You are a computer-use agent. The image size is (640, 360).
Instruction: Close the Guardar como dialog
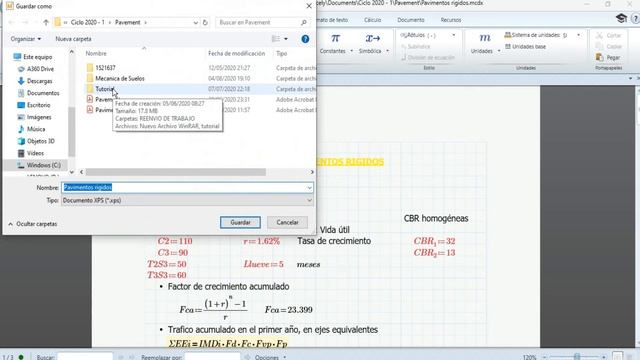tap(309, 6)
